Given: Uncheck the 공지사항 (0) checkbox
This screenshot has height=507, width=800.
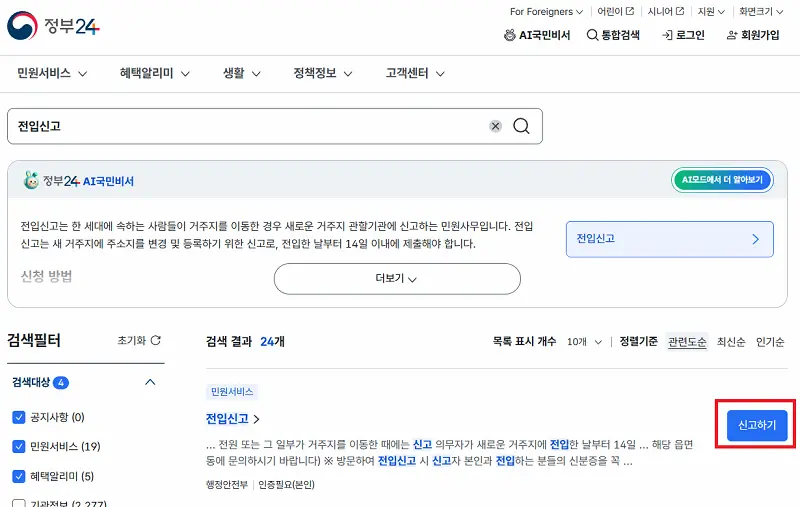Looking at the screenshot, I should 19,417.
